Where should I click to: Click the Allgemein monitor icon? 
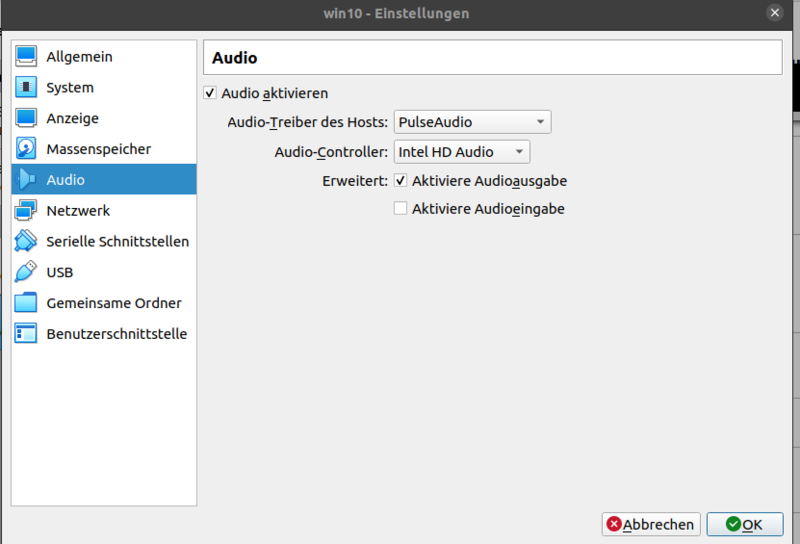(x=26, y=57)
